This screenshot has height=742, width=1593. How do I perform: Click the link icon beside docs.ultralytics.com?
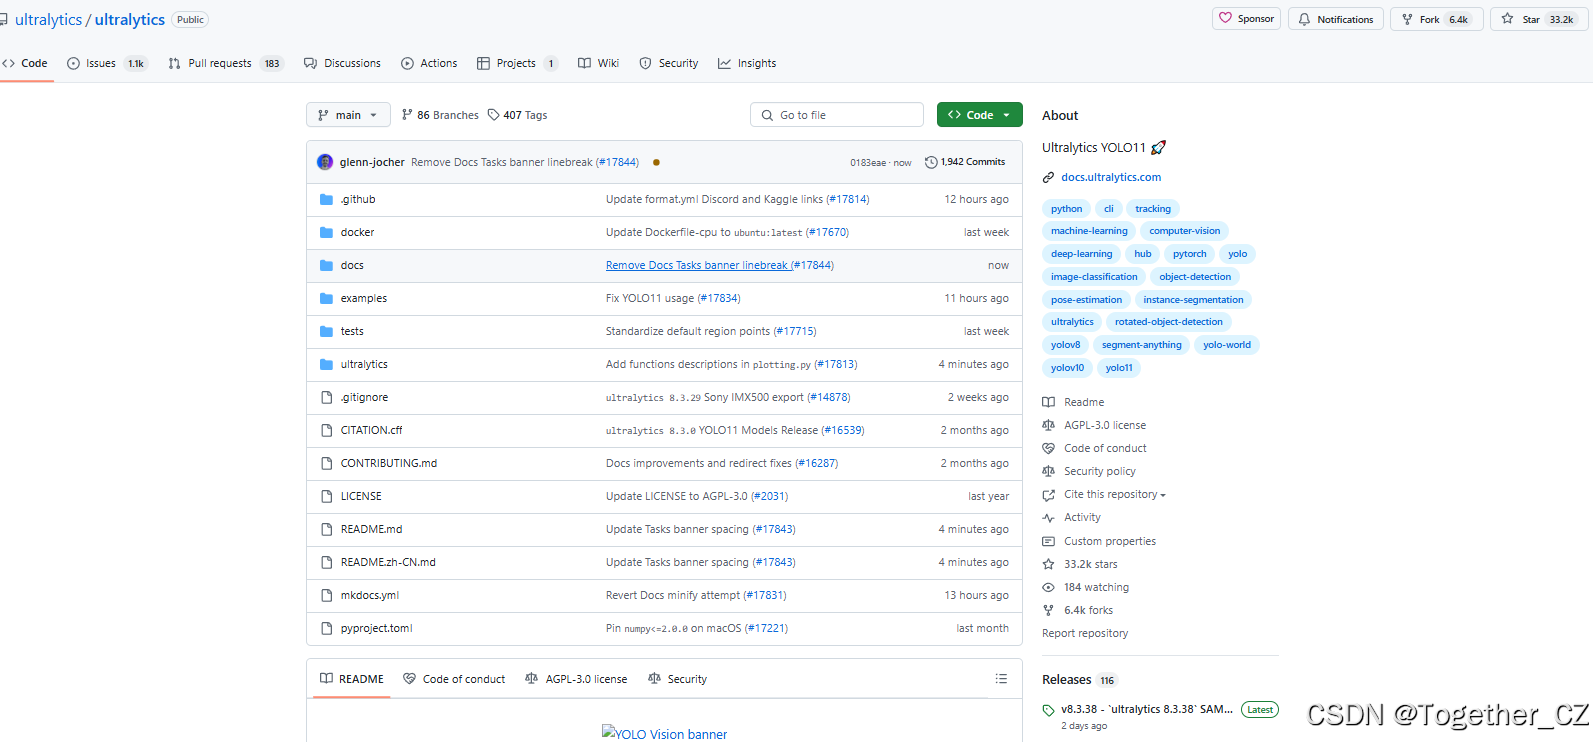pyautogui.click(x=1048, y=178)
